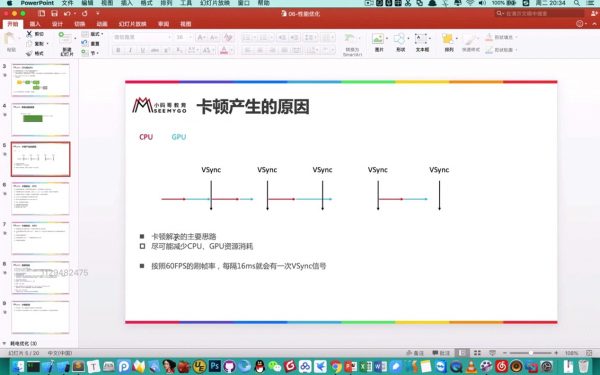
Task: Click Convert to SmartArt icon
Action: point(350,39)
